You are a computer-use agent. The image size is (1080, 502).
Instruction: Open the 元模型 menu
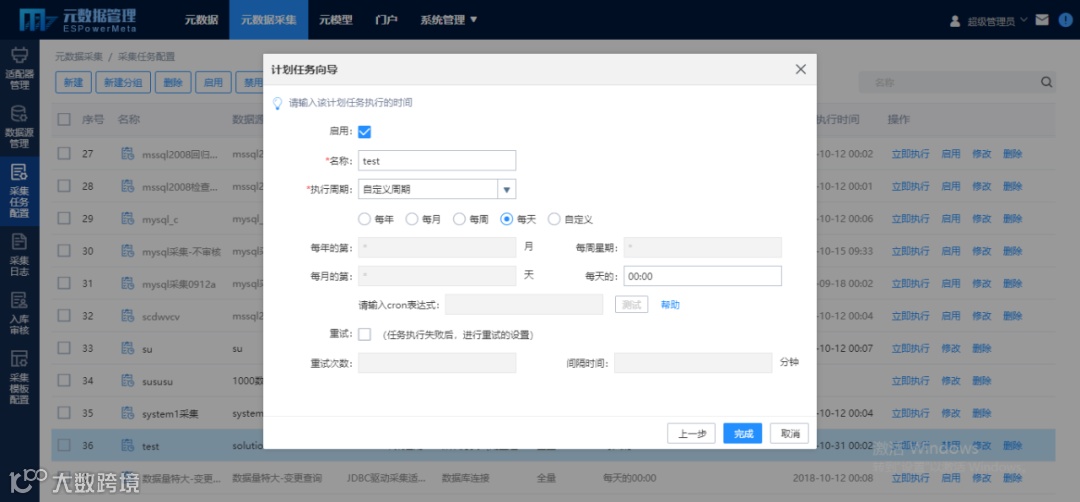[335, 20]
